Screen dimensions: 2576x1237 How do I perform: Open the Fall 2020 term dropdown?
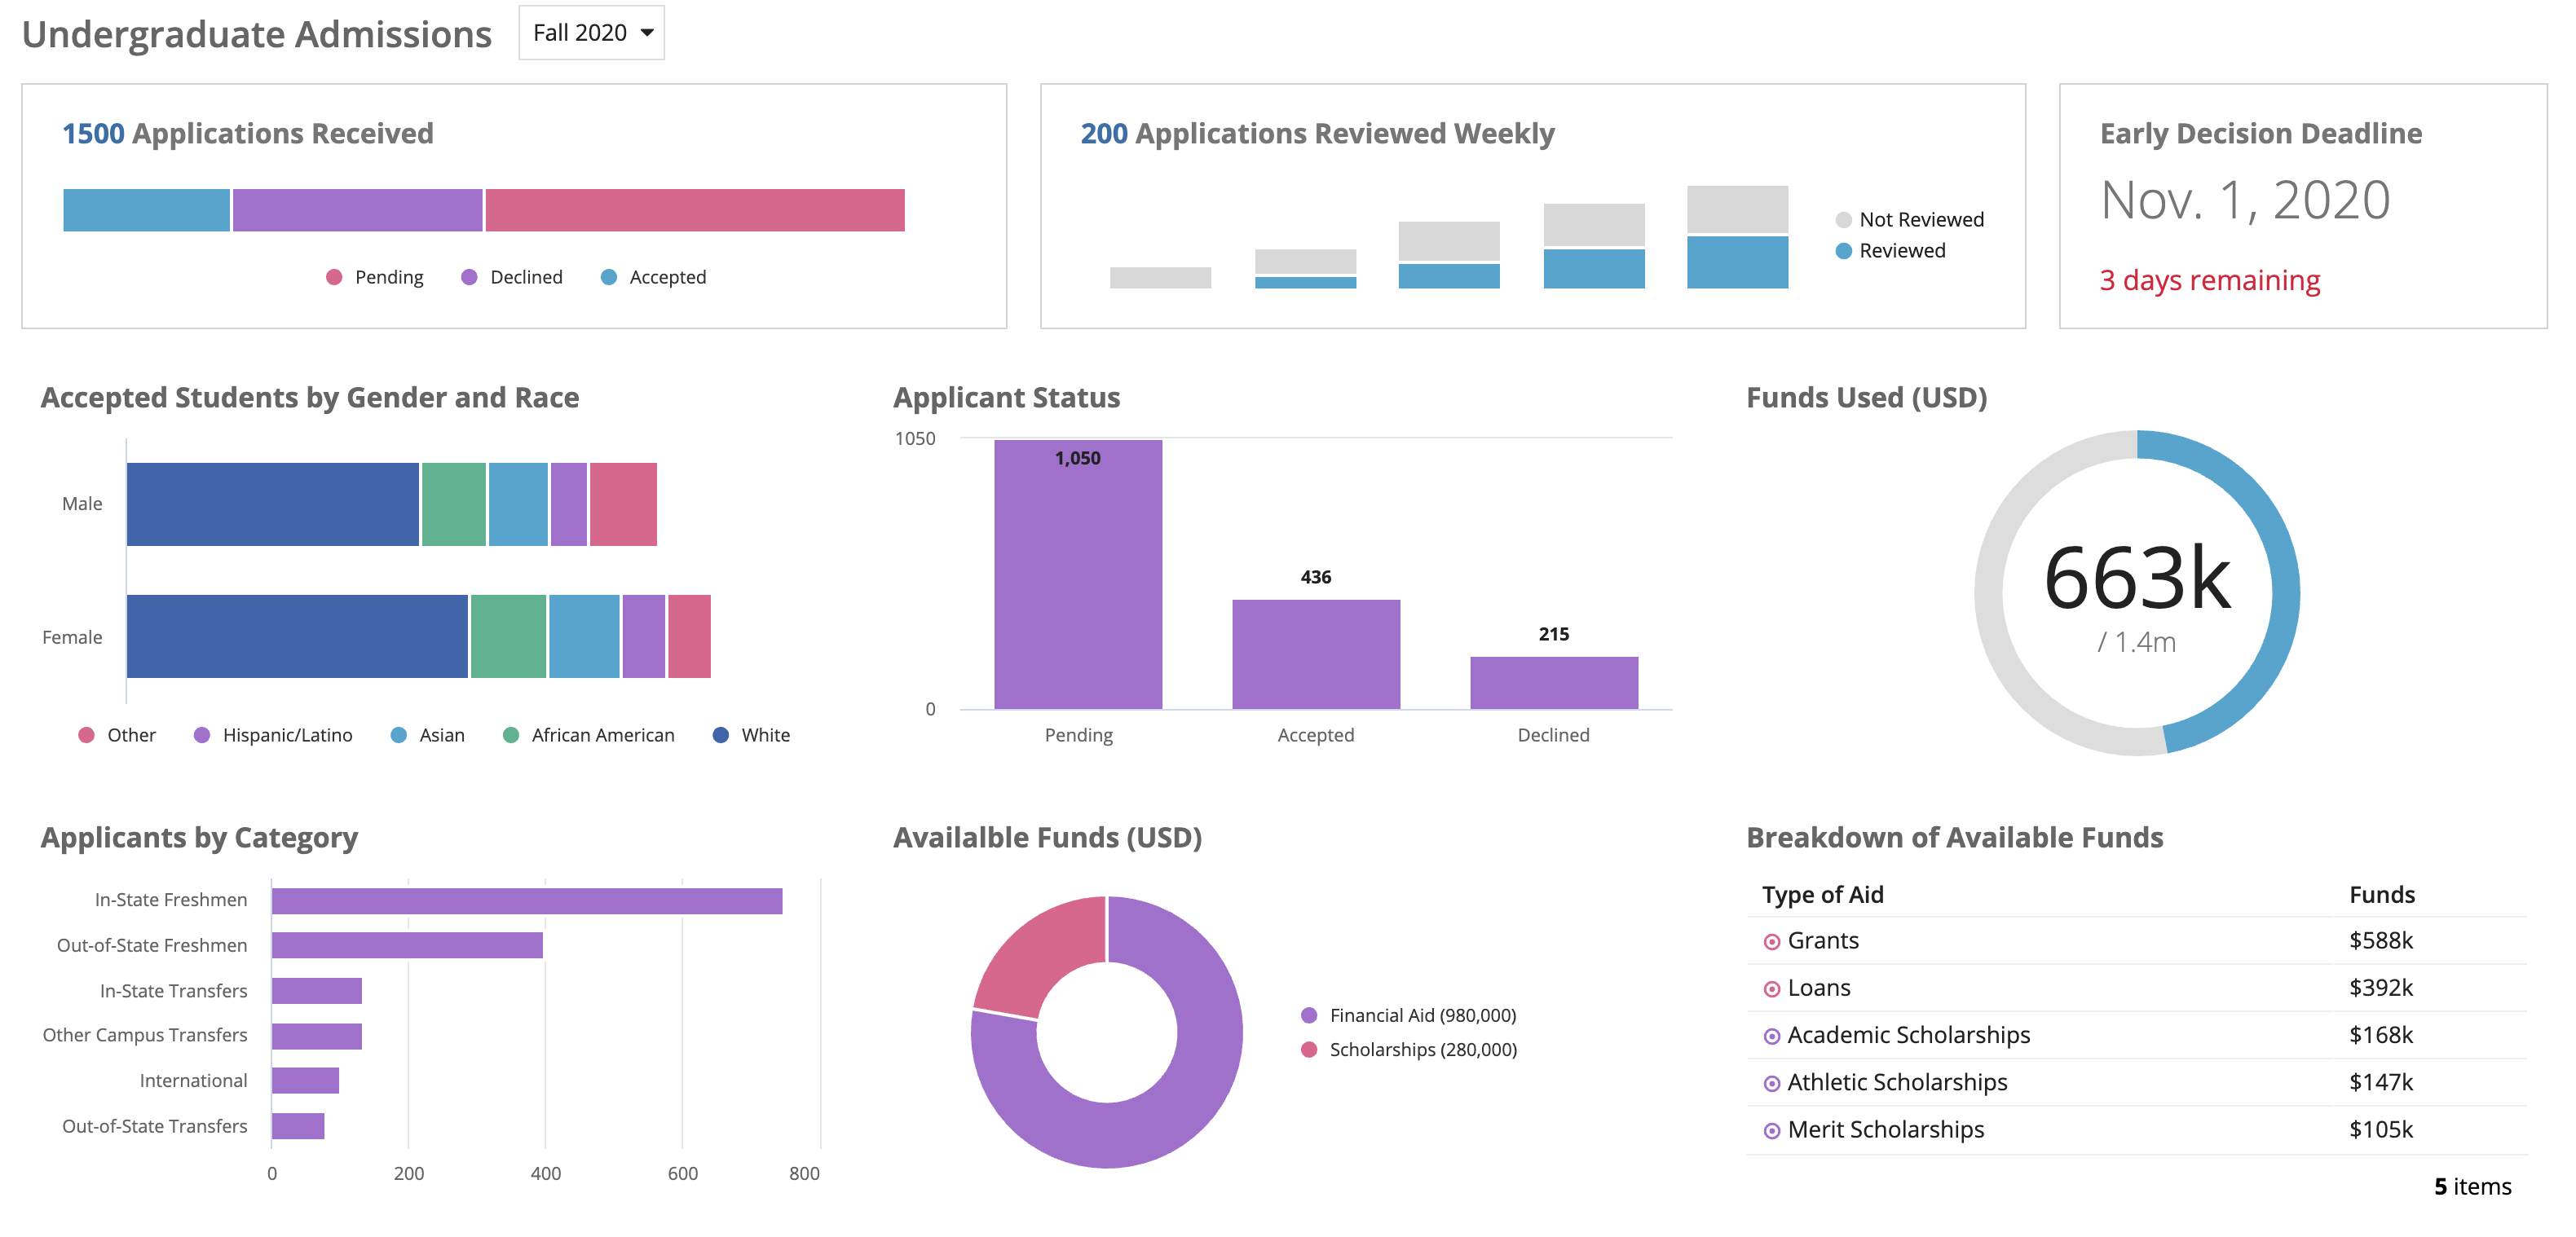pos(591,33)
